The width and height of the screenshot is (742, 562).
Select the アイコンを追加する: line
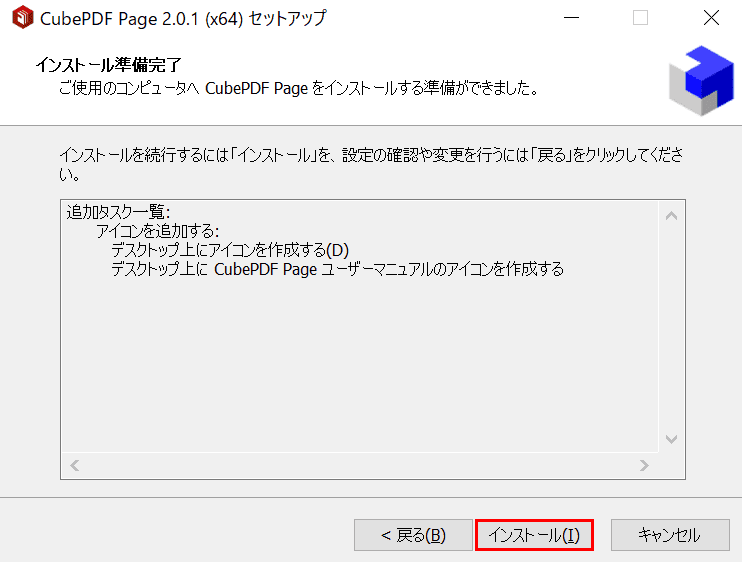click(x=158, y=231)
